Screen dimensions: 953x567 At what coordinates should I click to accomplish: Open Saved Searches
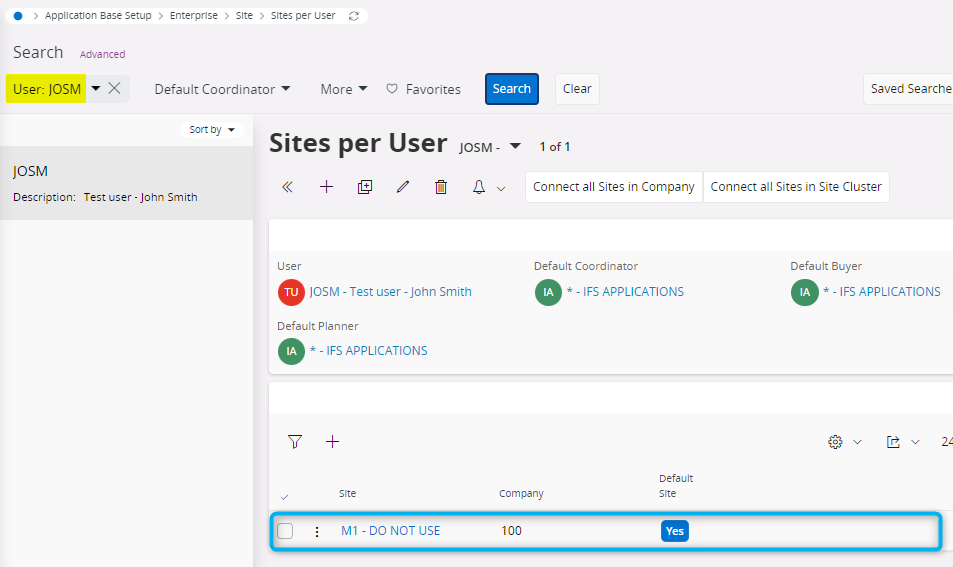click(x=909, y=89)
